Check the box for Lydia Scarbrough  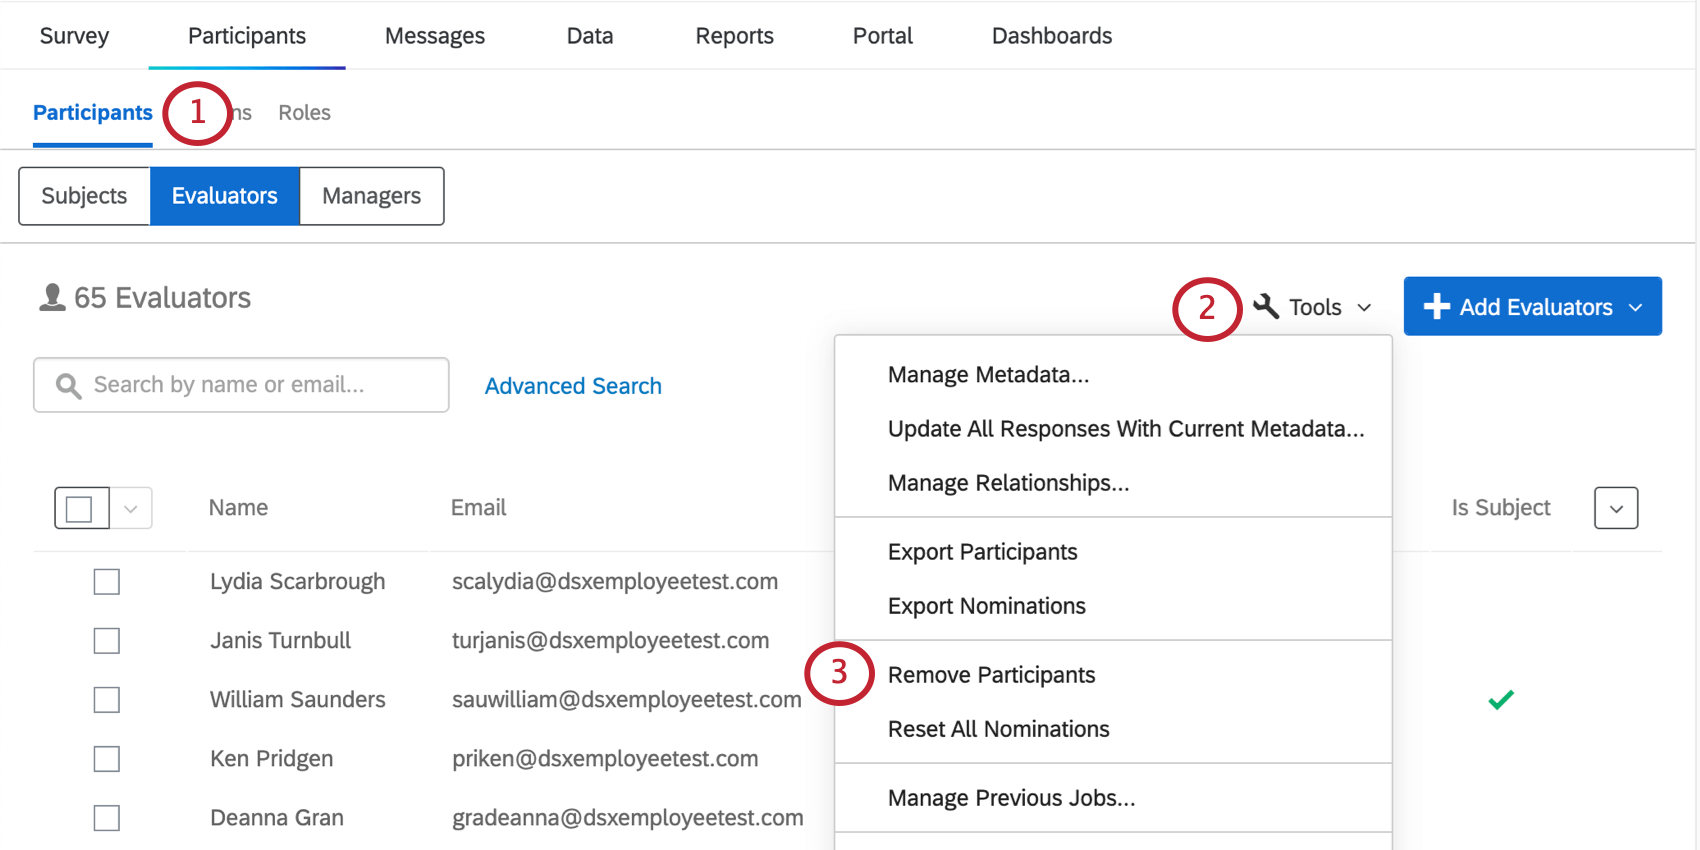point(107,582)
